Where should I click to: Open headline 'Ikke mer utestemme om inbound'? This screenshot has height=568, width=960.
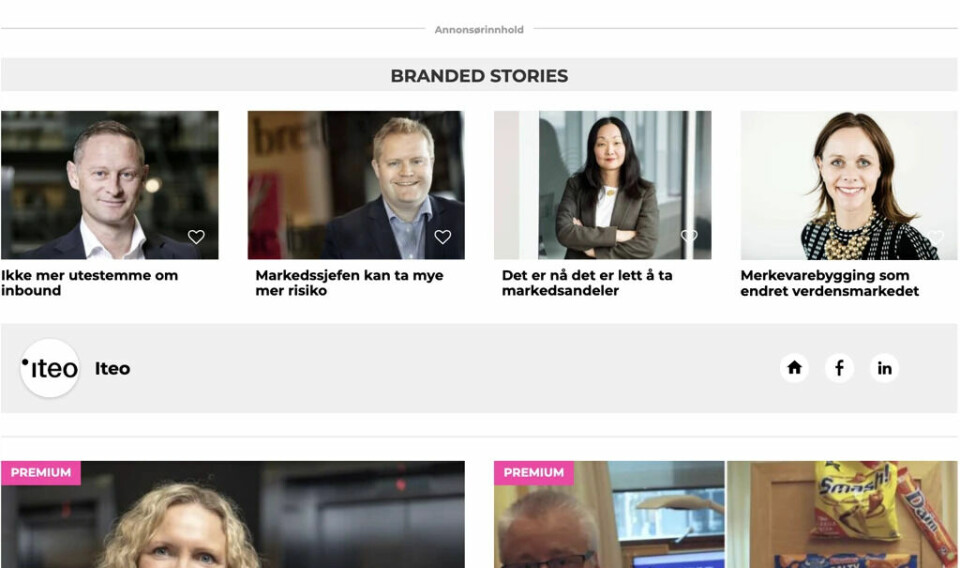coord(89,283)
